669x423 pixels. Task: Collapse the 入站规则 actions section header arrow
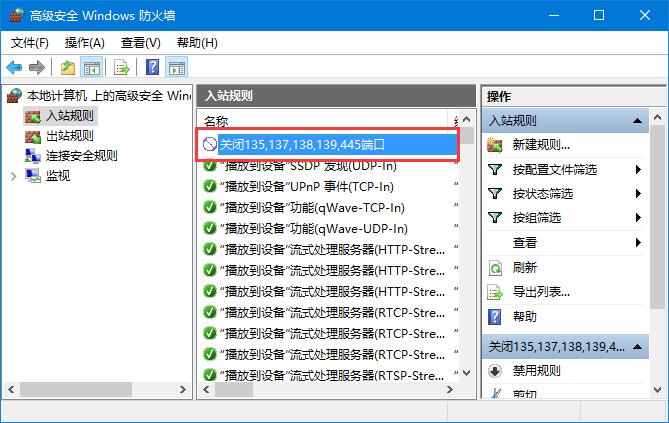[637, 121]
